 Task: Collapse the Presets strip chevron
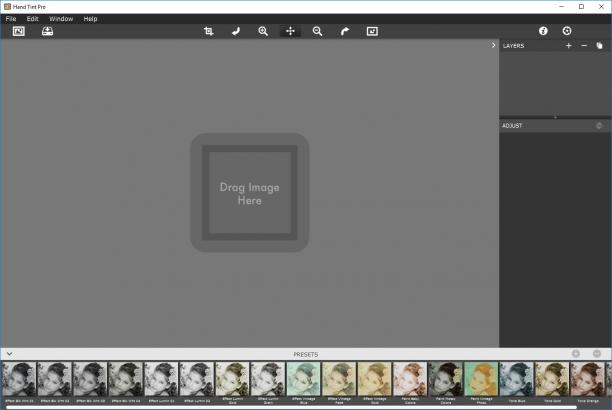[x=9, y=354]
